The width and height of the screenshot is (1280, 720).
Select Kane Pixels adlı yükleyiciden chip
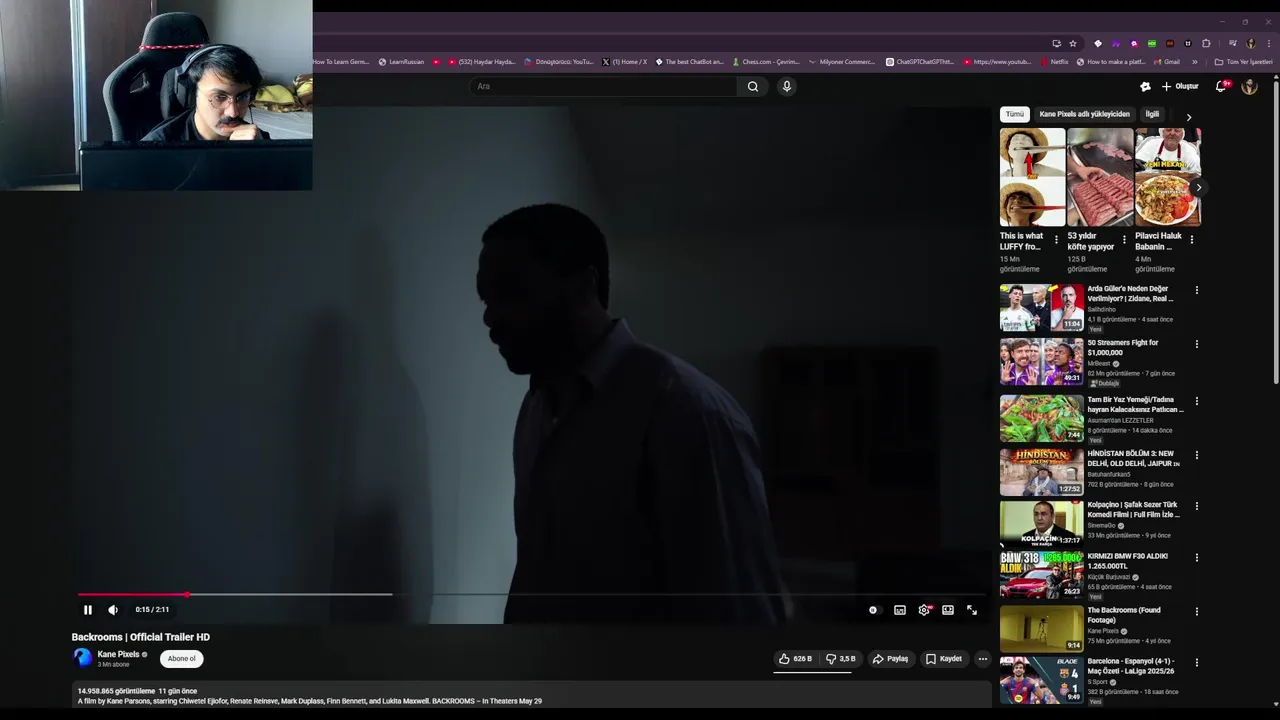(1084, 114)
